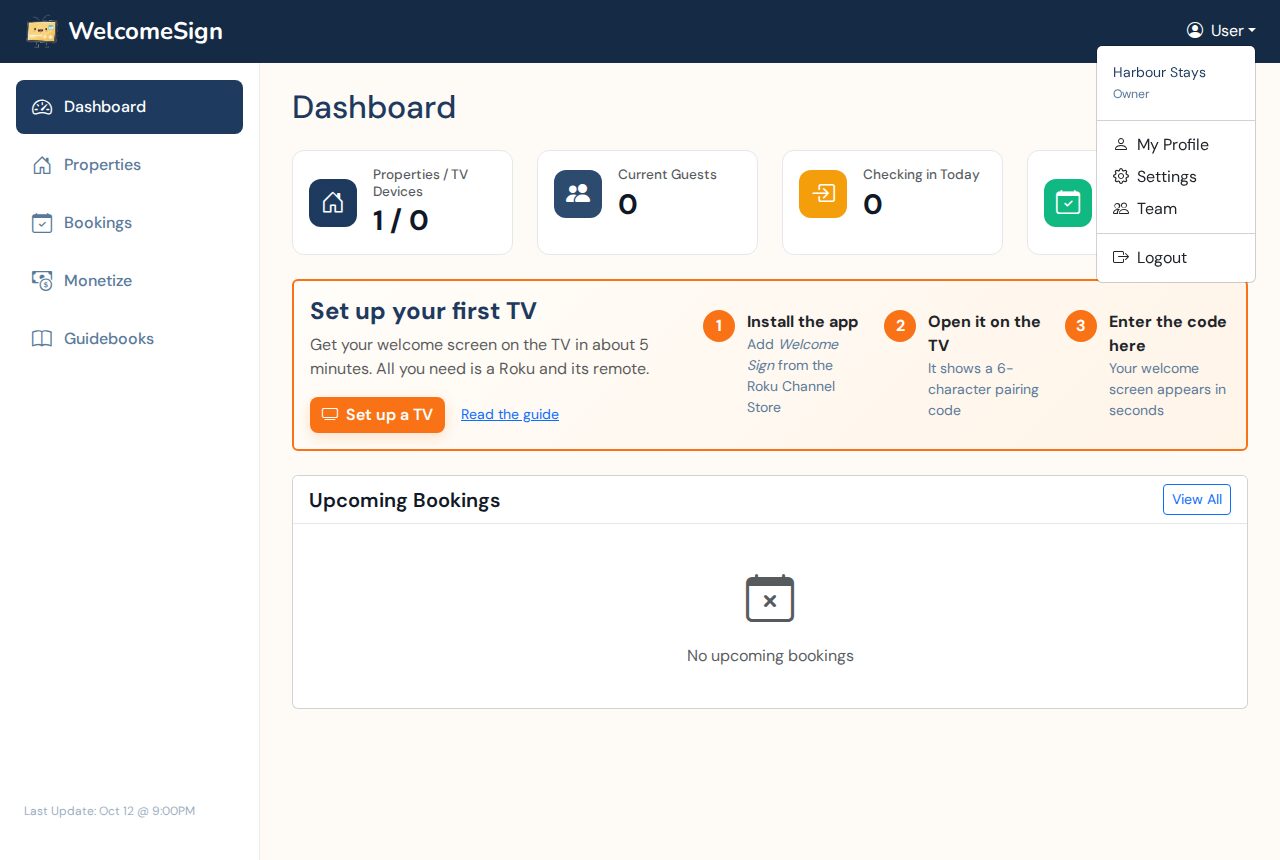Choose Team from the user menu
The width and height of the screenshot is (1280, 860).
pos(1176,209)
